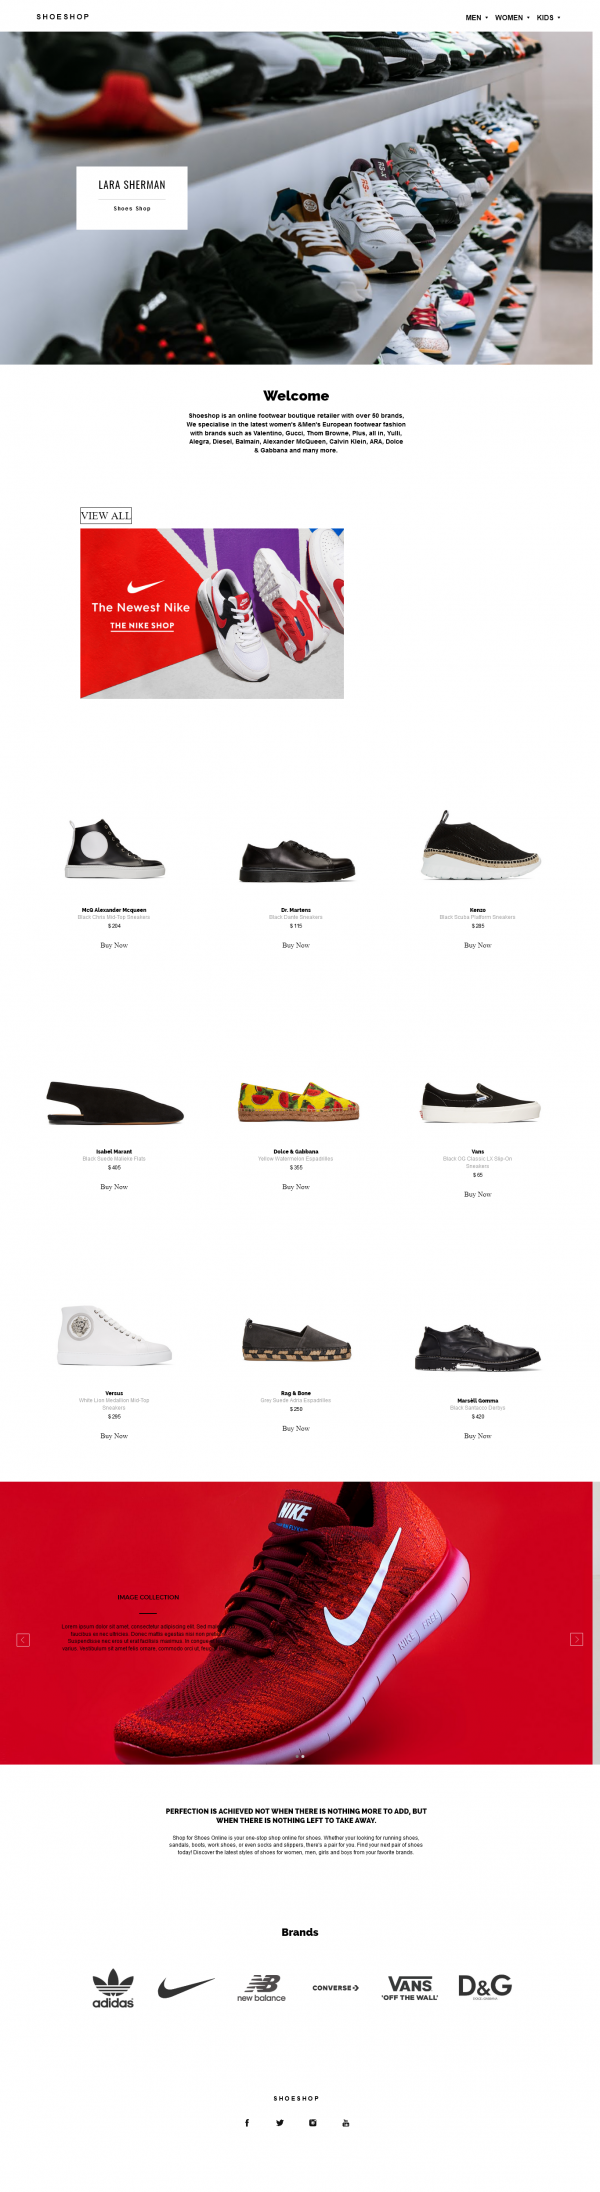
Task: Go to previous slide with left arrow
Action: 23,1639
